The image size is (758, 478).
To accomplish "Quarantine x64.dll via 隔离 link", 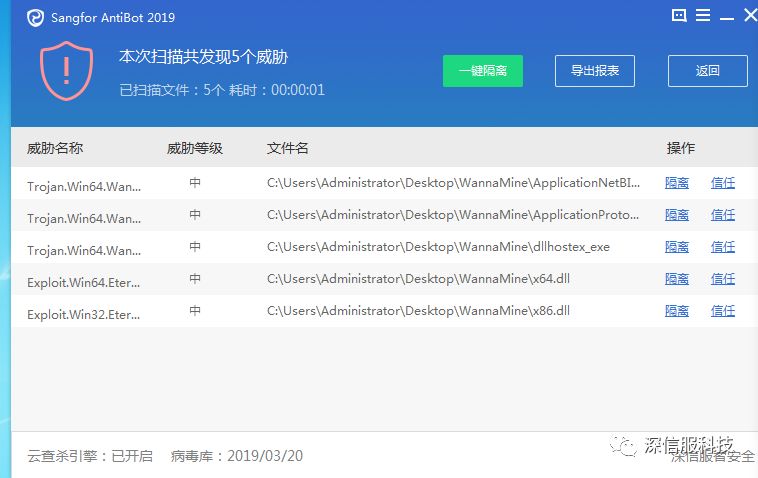I will (x=677, y=278).
